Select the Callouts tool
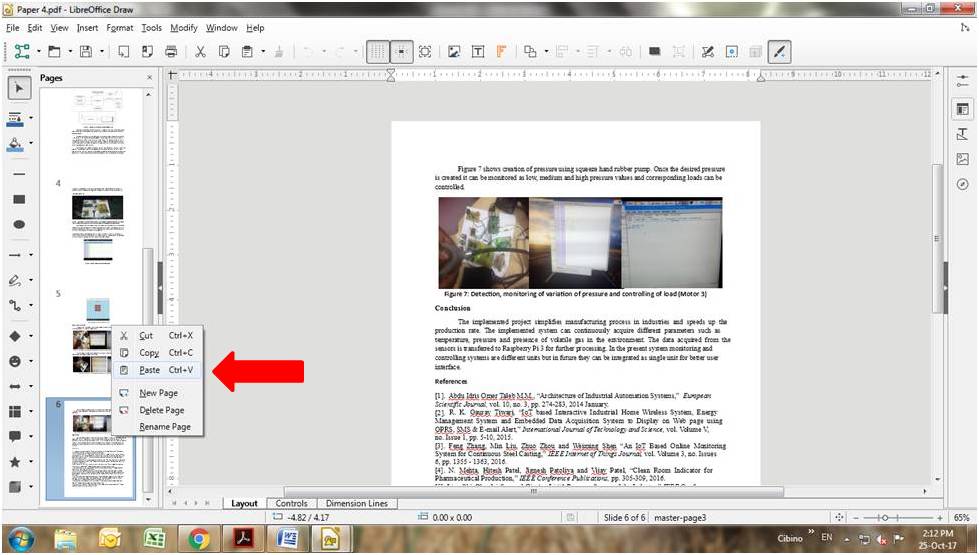The width and height of the screenshot is (979, 555). coord(16,436)
